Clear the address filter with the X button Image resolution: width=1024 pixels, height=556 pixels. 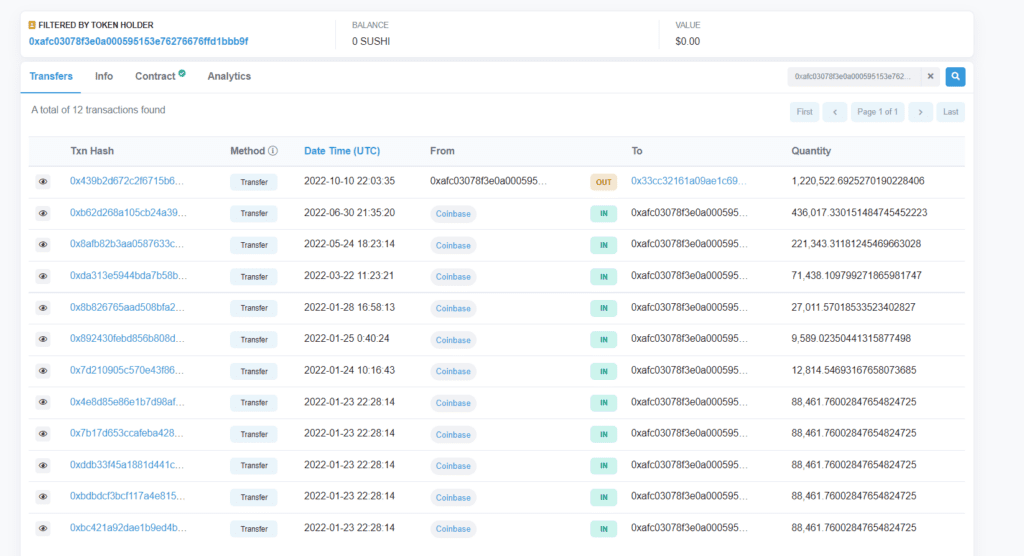click(x=931, y=76)
